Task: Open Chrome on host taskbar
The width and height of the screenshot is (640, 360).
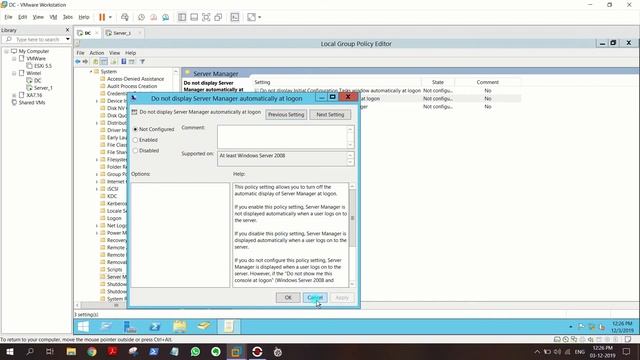Action: click(92, 352)
